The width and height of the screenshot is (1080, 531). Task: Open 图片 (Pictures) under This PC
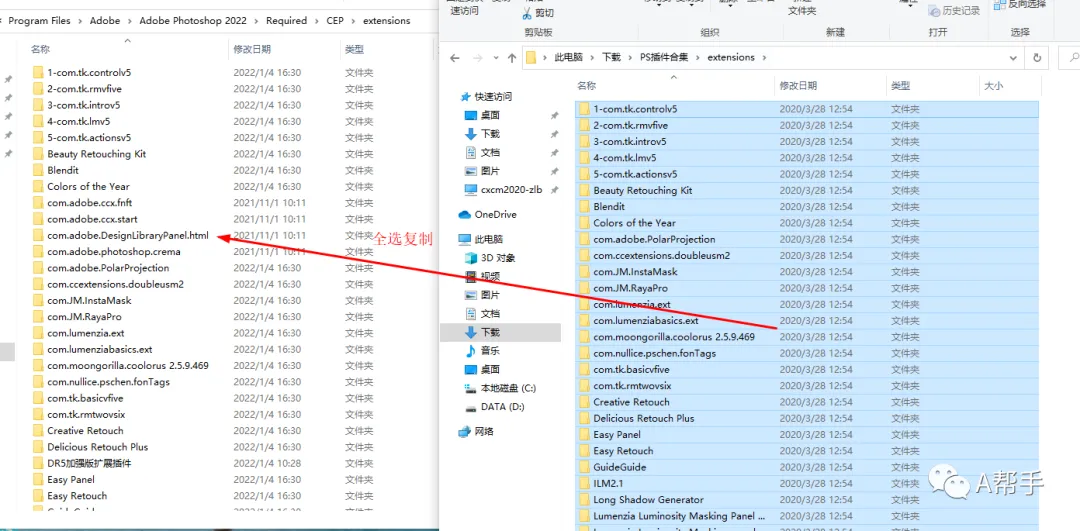(x=482, y=295)
